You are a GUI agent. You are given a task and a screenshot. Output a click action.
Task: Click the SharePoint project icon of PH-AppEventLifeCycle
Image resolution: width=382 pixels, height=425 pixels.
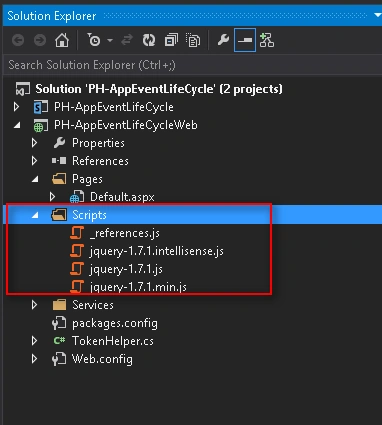pos(41,107)
